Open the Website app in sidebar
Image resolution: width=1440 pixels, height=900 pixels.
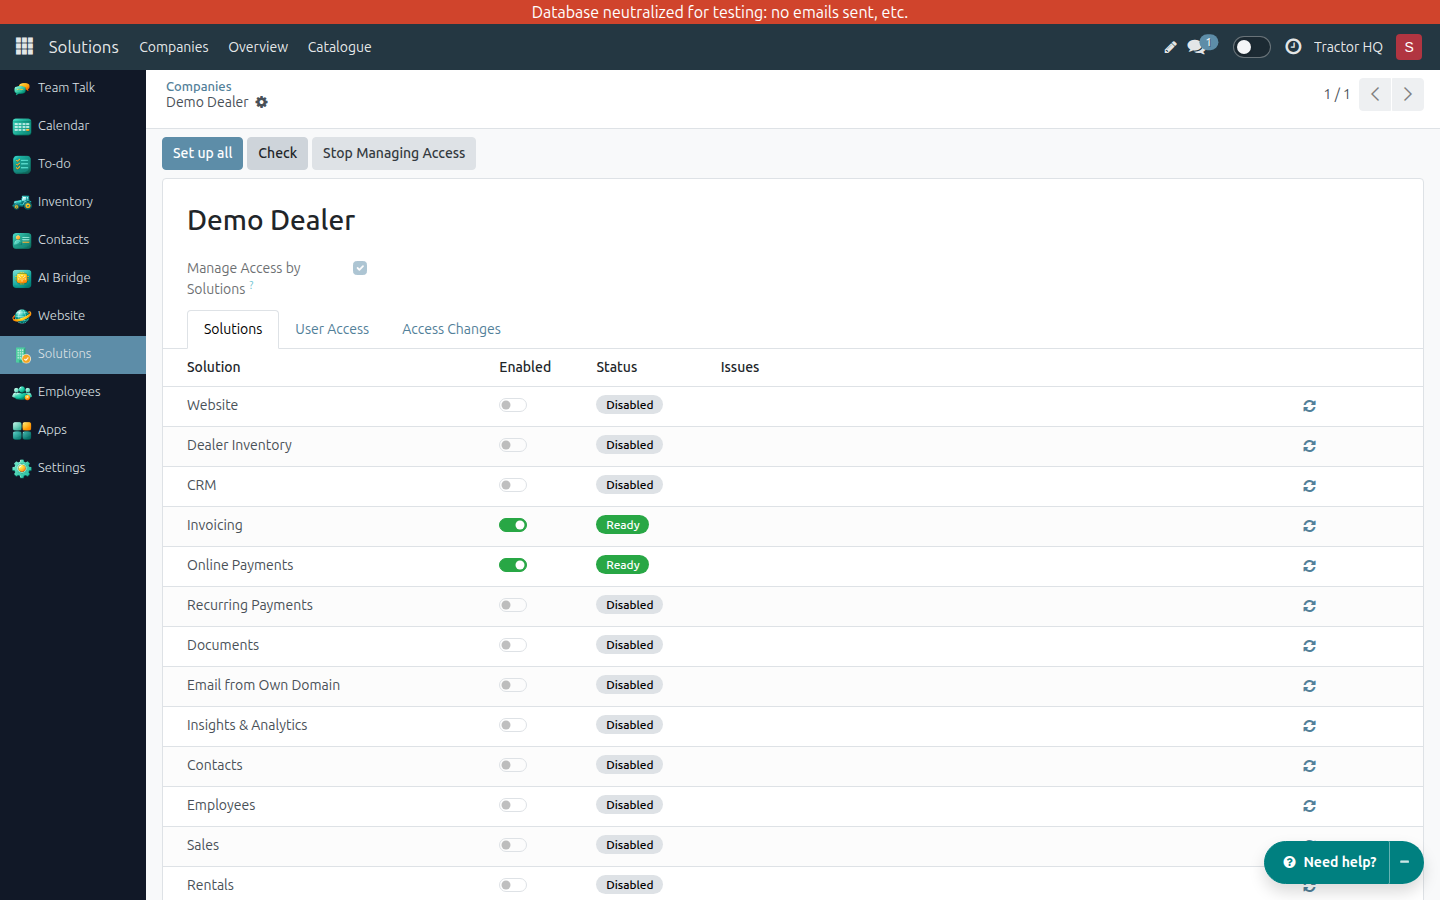point(73,316)
